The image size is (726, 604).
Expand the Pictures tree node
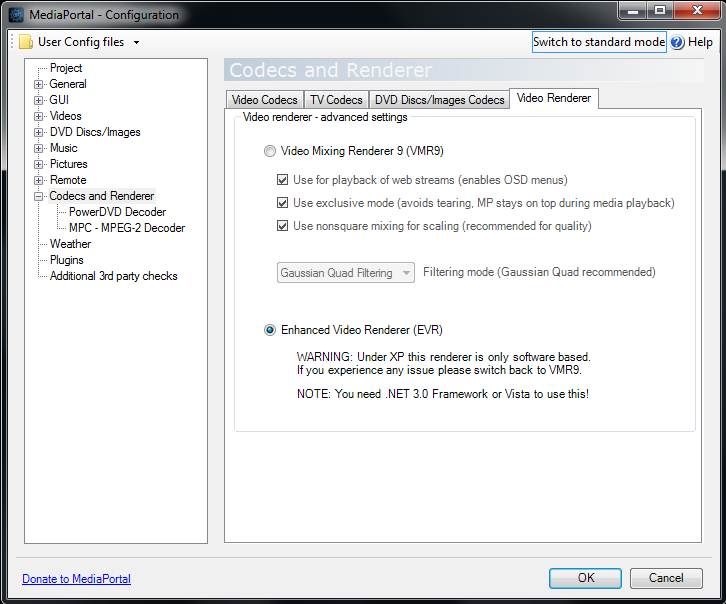pyautogui.click(x=38, y=164)
